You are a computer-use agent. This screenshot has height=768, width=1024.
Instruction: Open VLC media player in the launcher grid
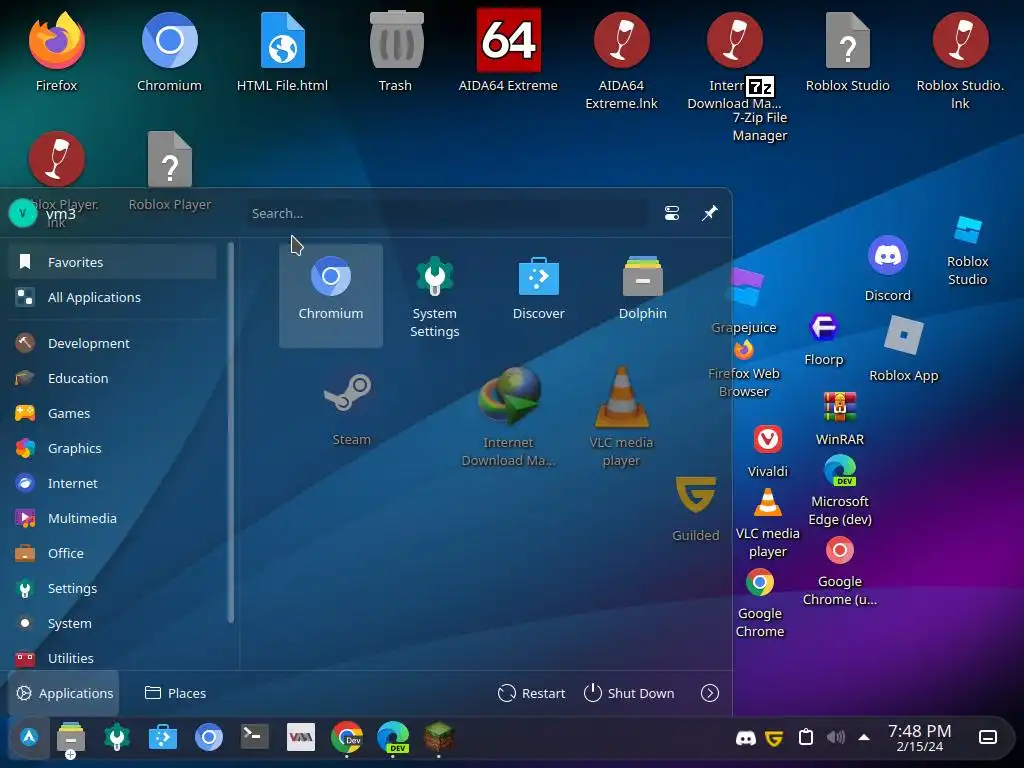[621, 417]
